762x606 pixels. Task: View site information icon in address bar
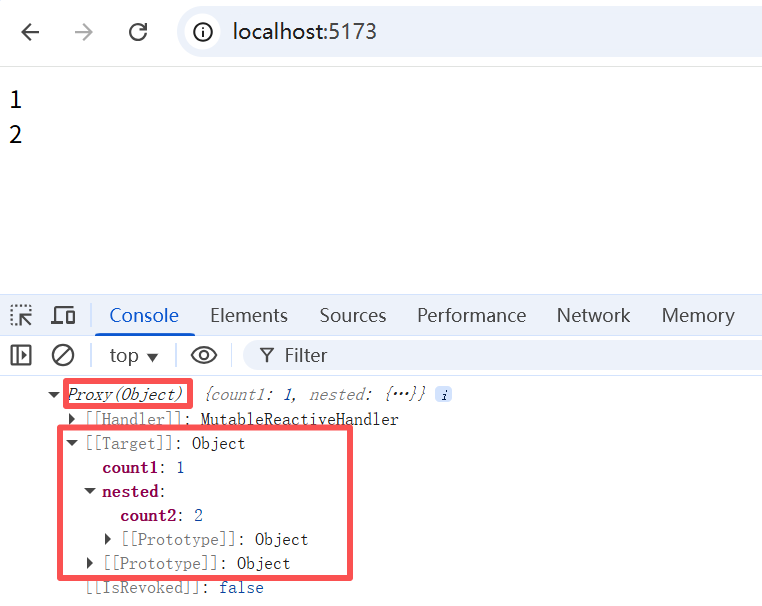pos(203,33)
